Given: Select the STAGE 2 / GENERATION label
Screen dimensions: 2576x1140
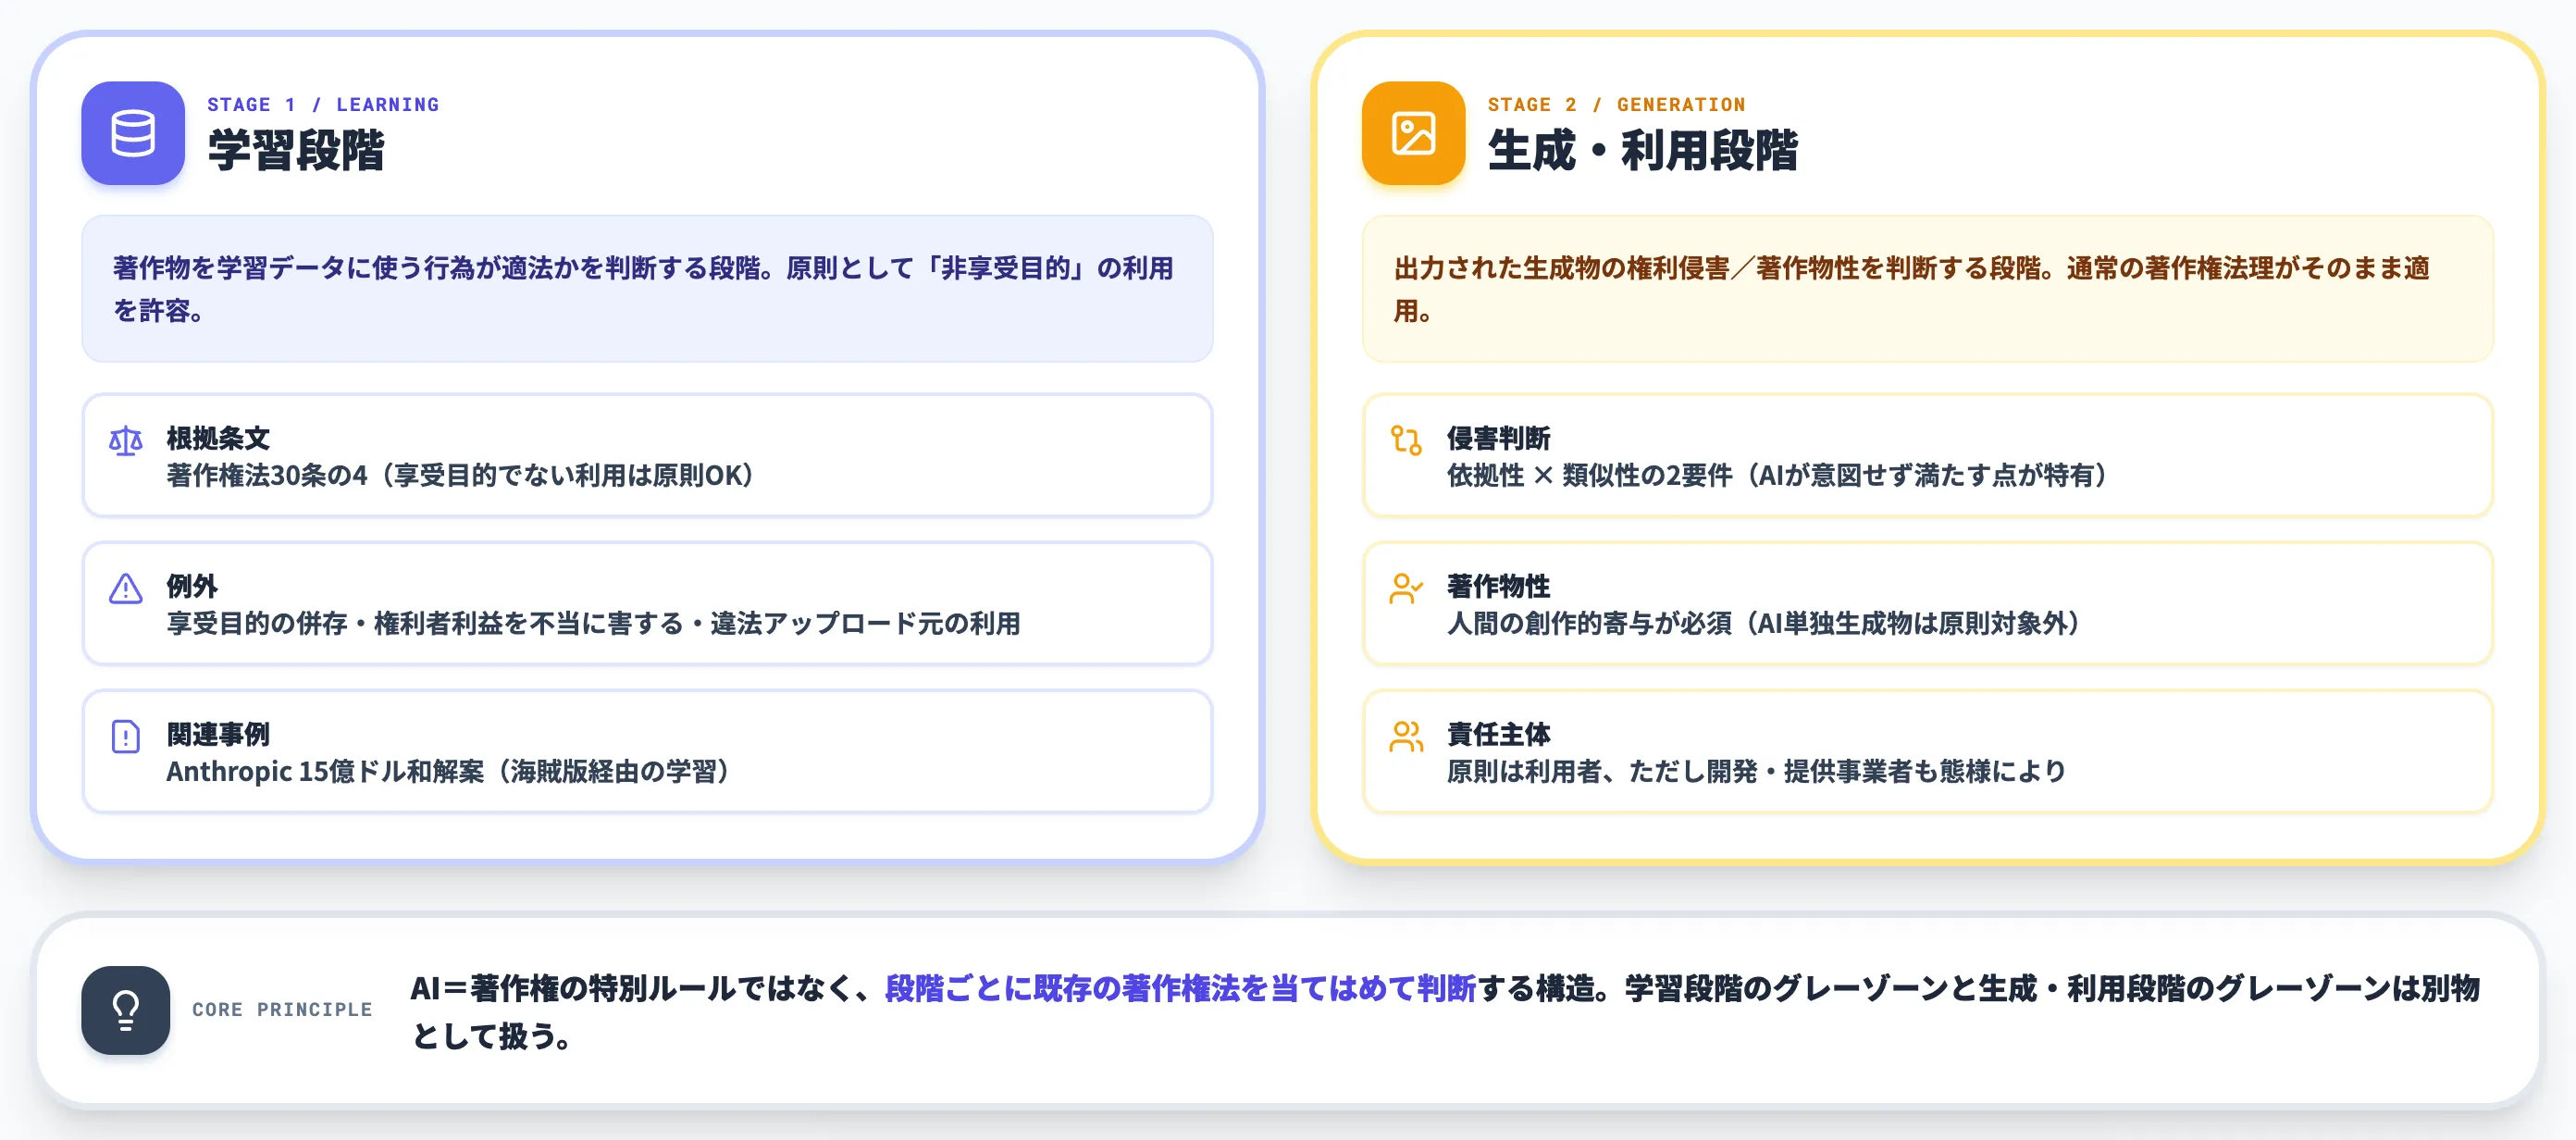Looking at the screenshot, I should (x=1616, y=104).
